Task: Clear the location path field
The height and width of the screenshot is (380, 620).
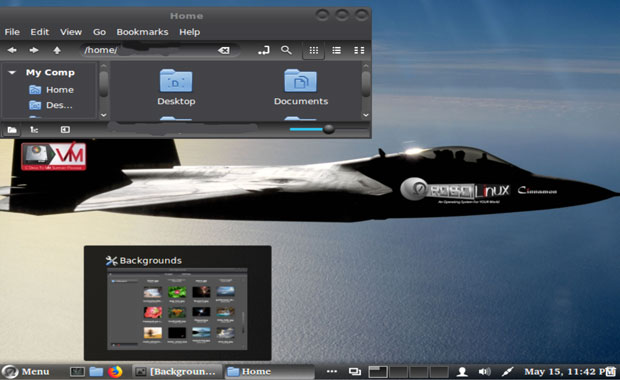Action: click(x=224, y=50)
